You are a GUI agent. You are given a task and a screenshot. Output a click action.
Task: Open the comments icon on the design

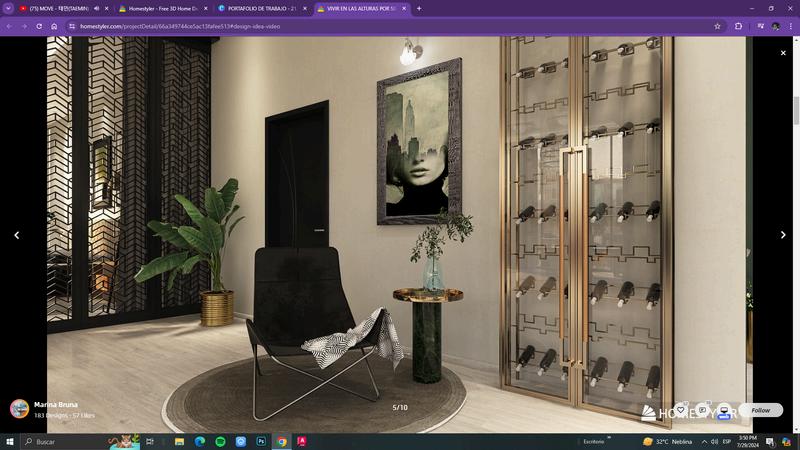click(703, 410)
